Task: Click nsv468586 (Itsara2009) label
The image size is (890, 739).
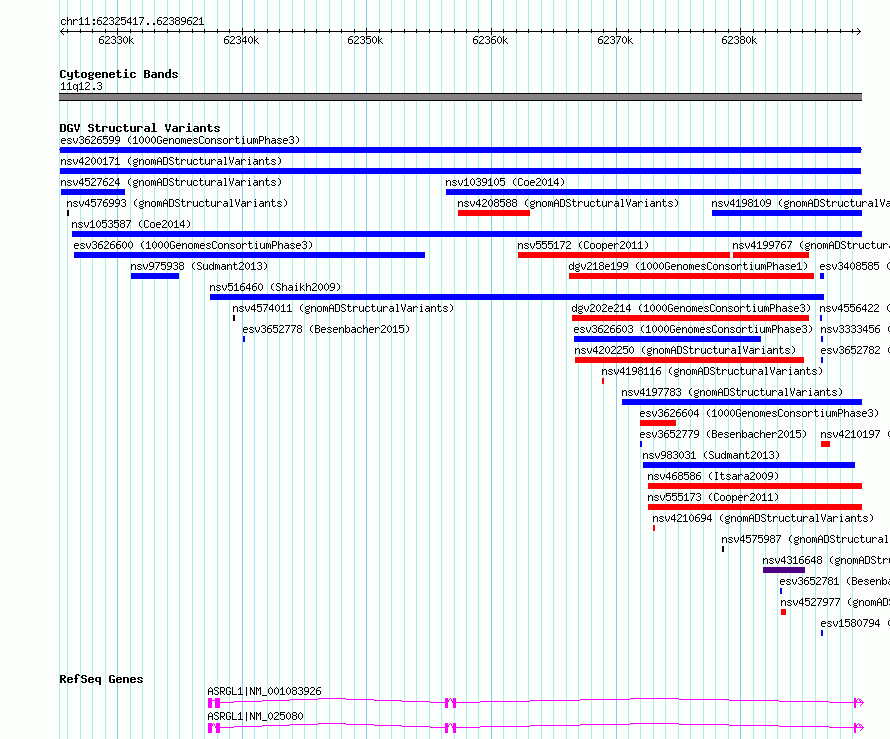Action: point(713,476)
